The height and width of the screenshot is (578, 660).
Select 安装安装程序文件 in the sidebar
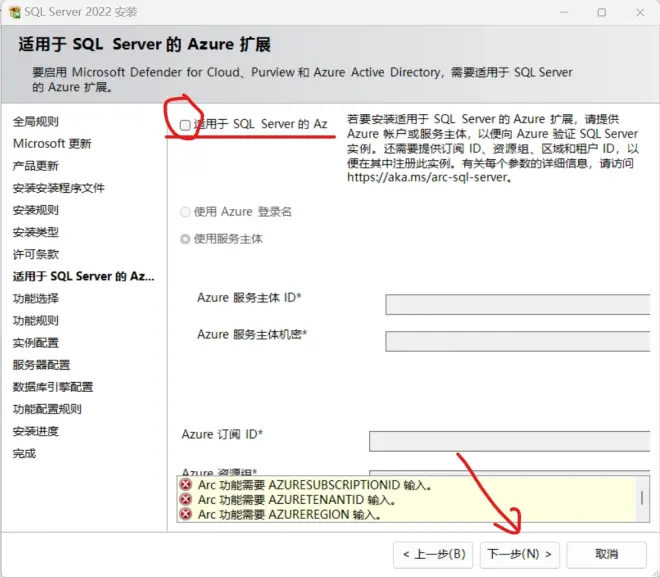pos(59,188)
